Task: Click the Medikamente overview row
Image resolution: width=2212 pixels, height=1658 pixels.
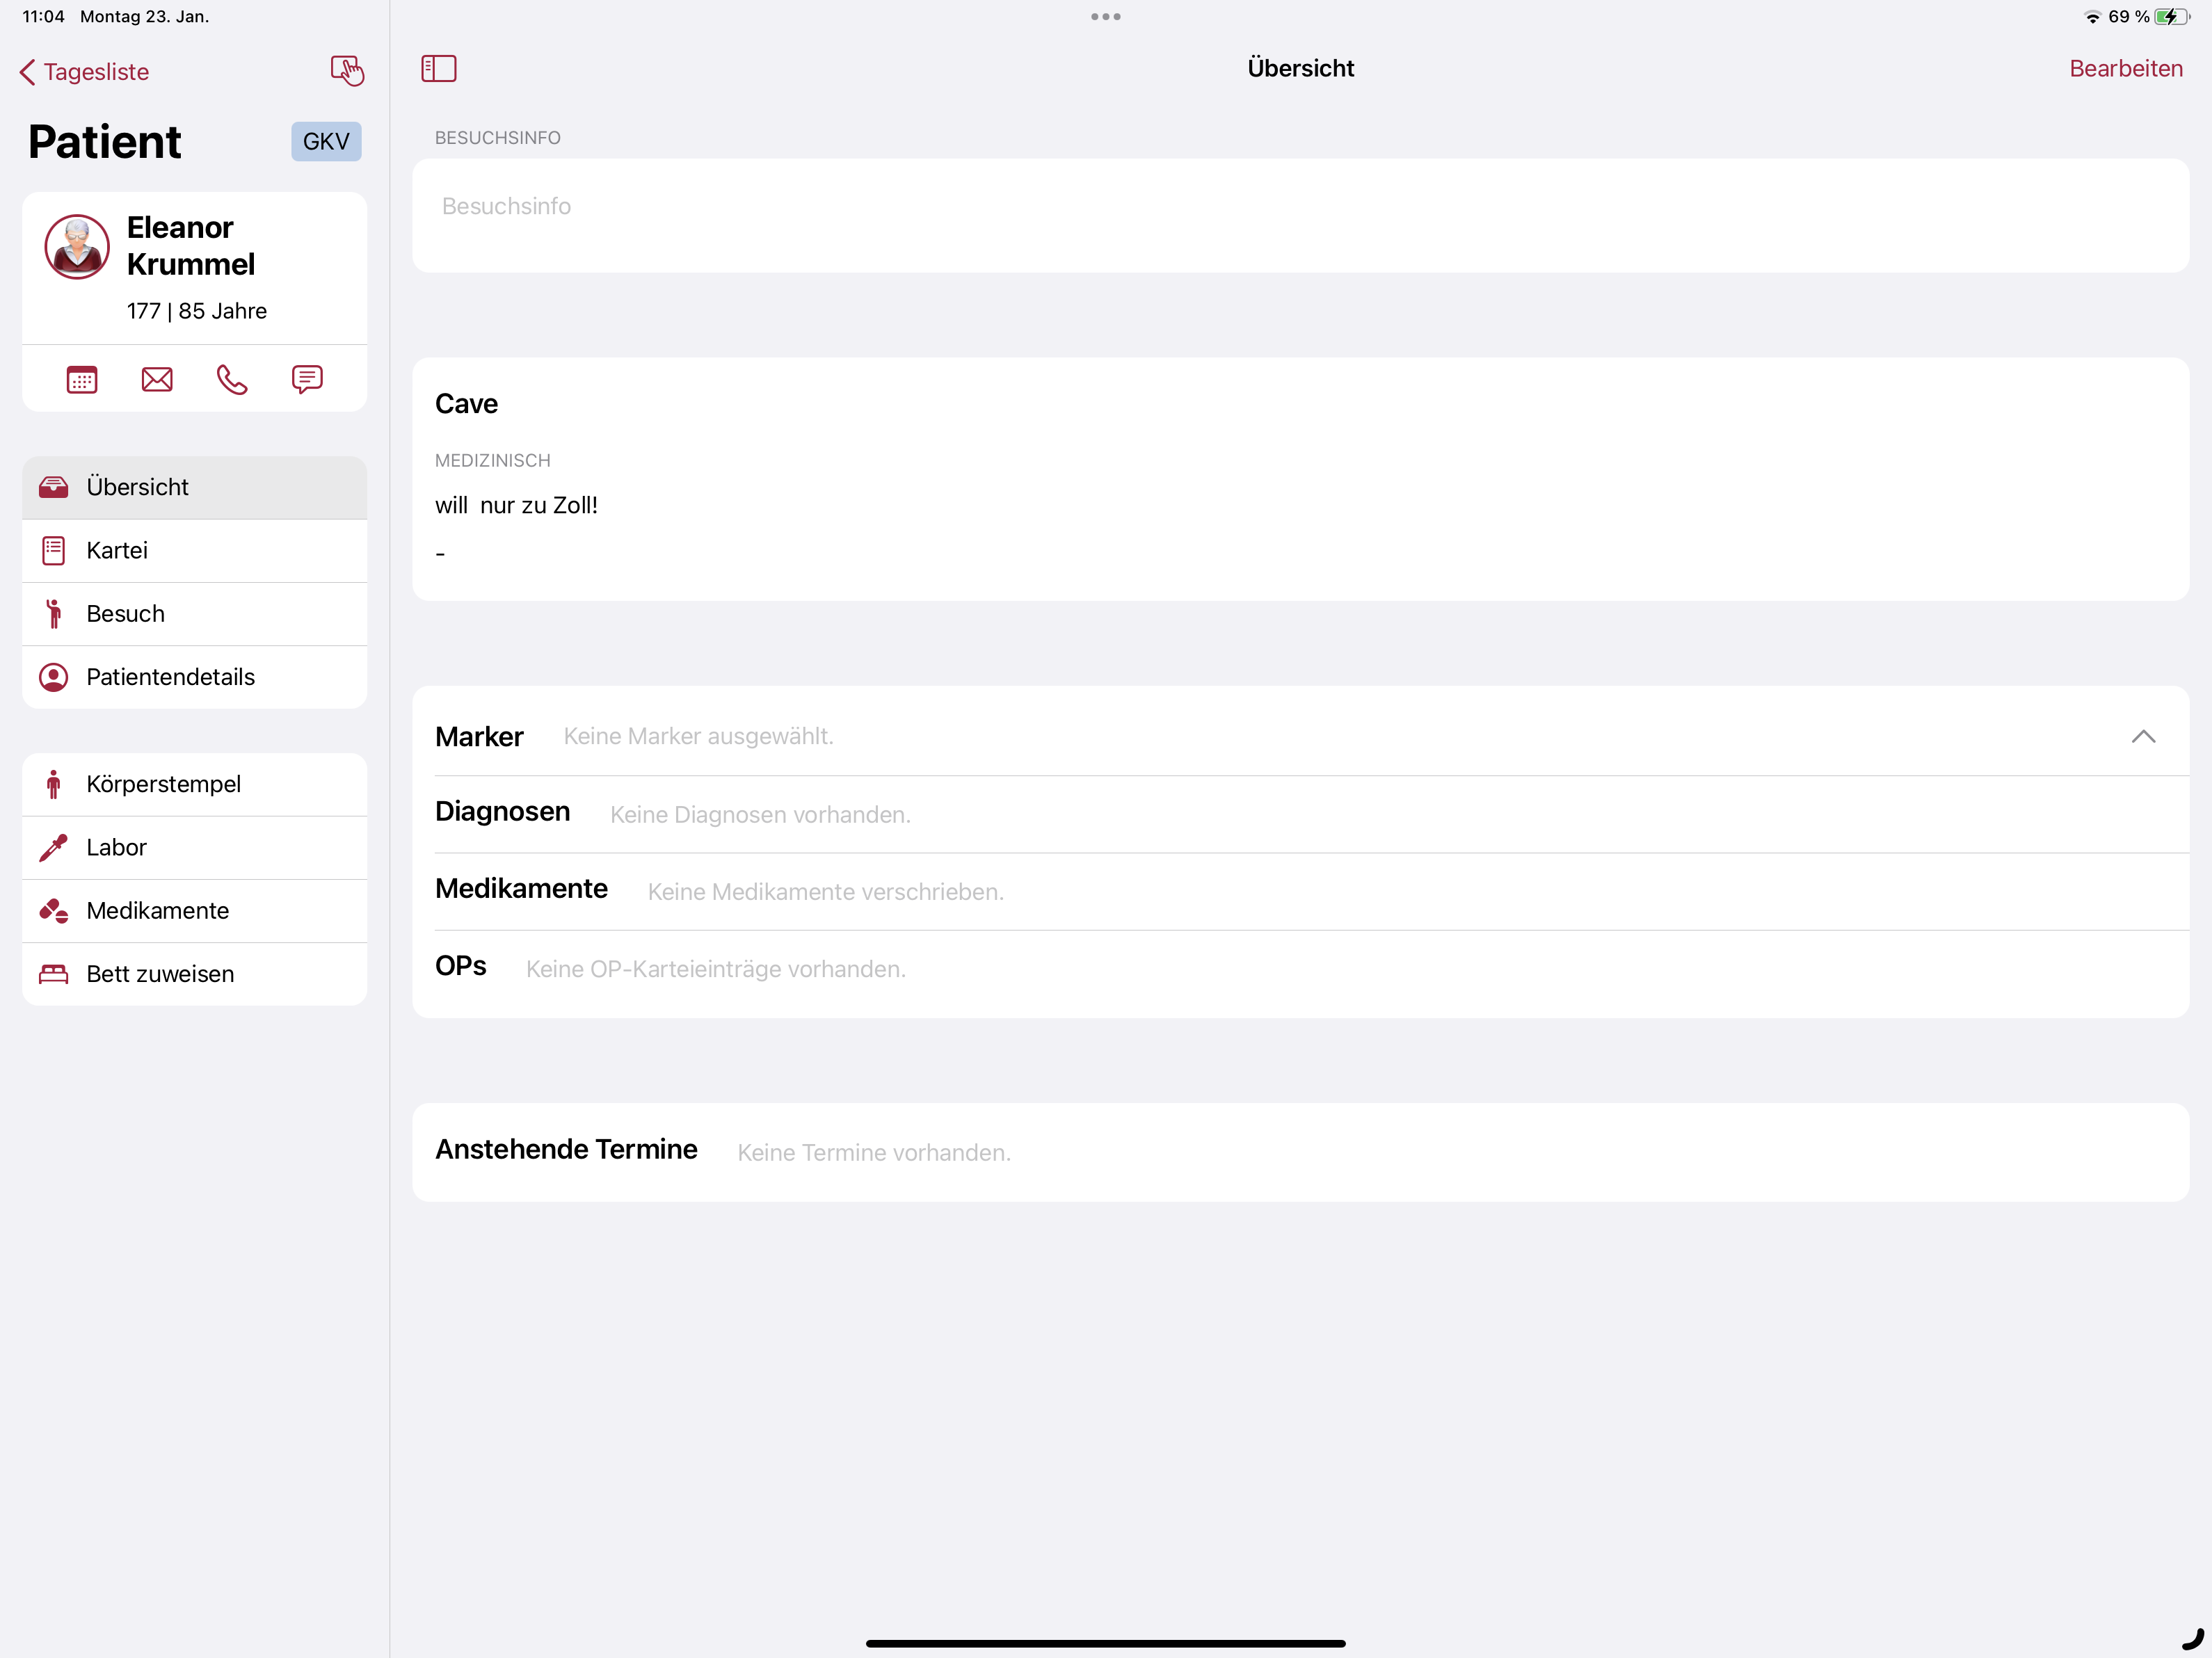Action: click(1300, 891)
